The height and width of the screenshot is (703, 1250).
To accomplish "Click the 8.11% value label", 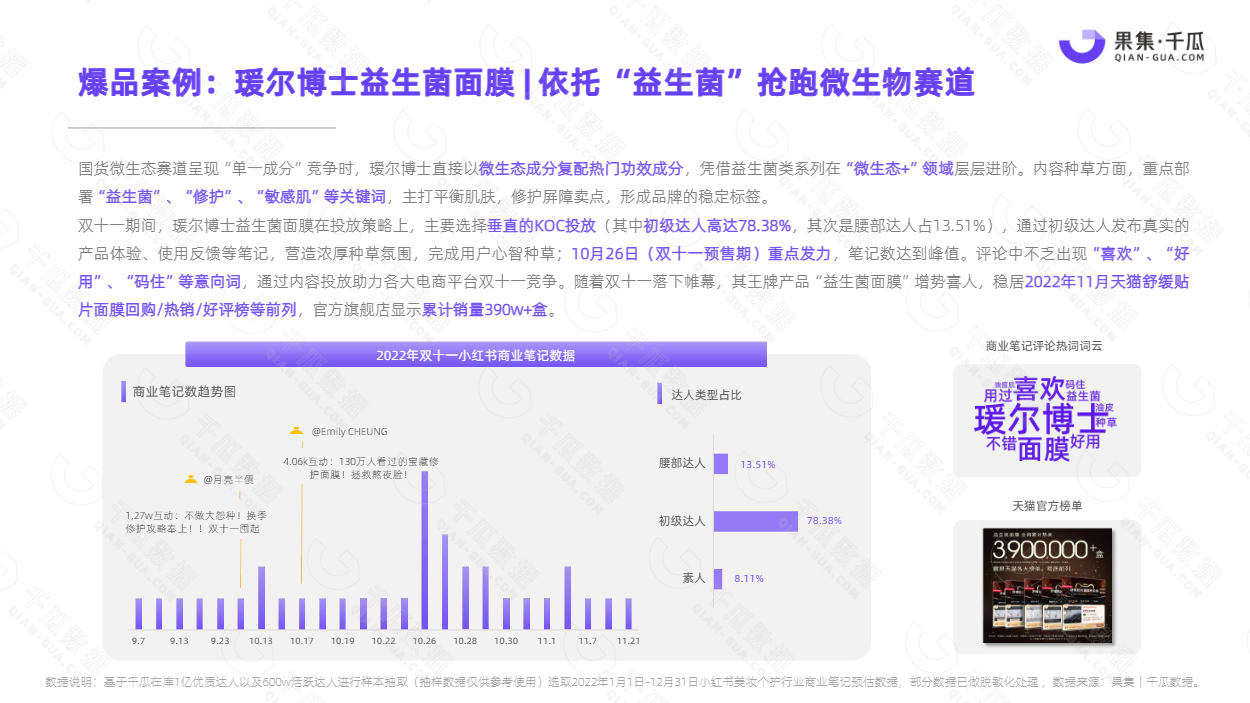I will click(748, 578).
